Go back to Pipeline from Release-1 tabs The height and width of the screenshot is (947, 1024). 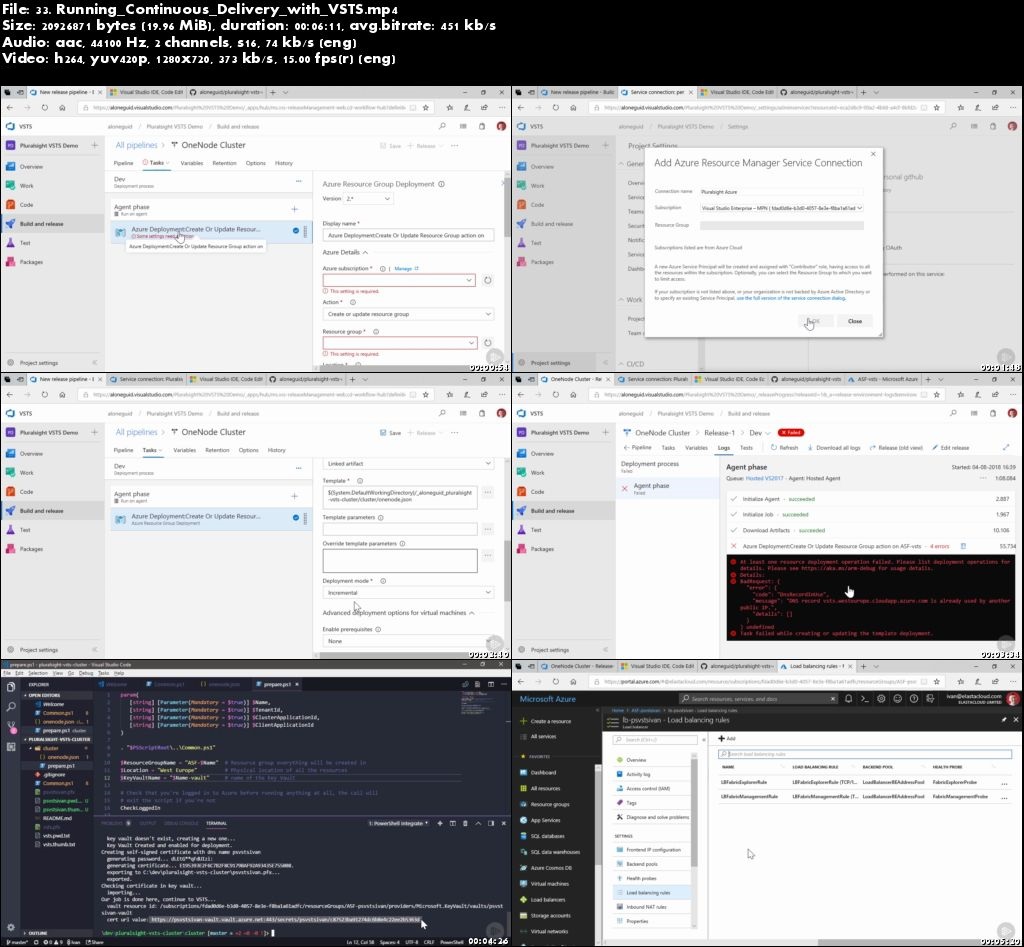tap(637, 447)
